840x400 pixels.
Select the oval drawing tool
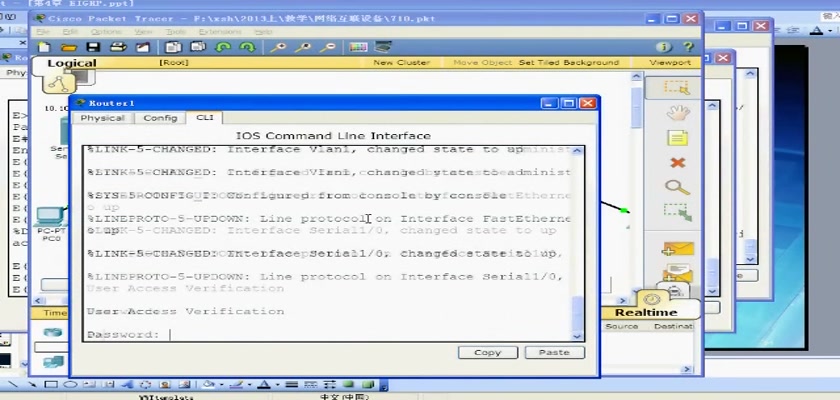click(70, 384)
